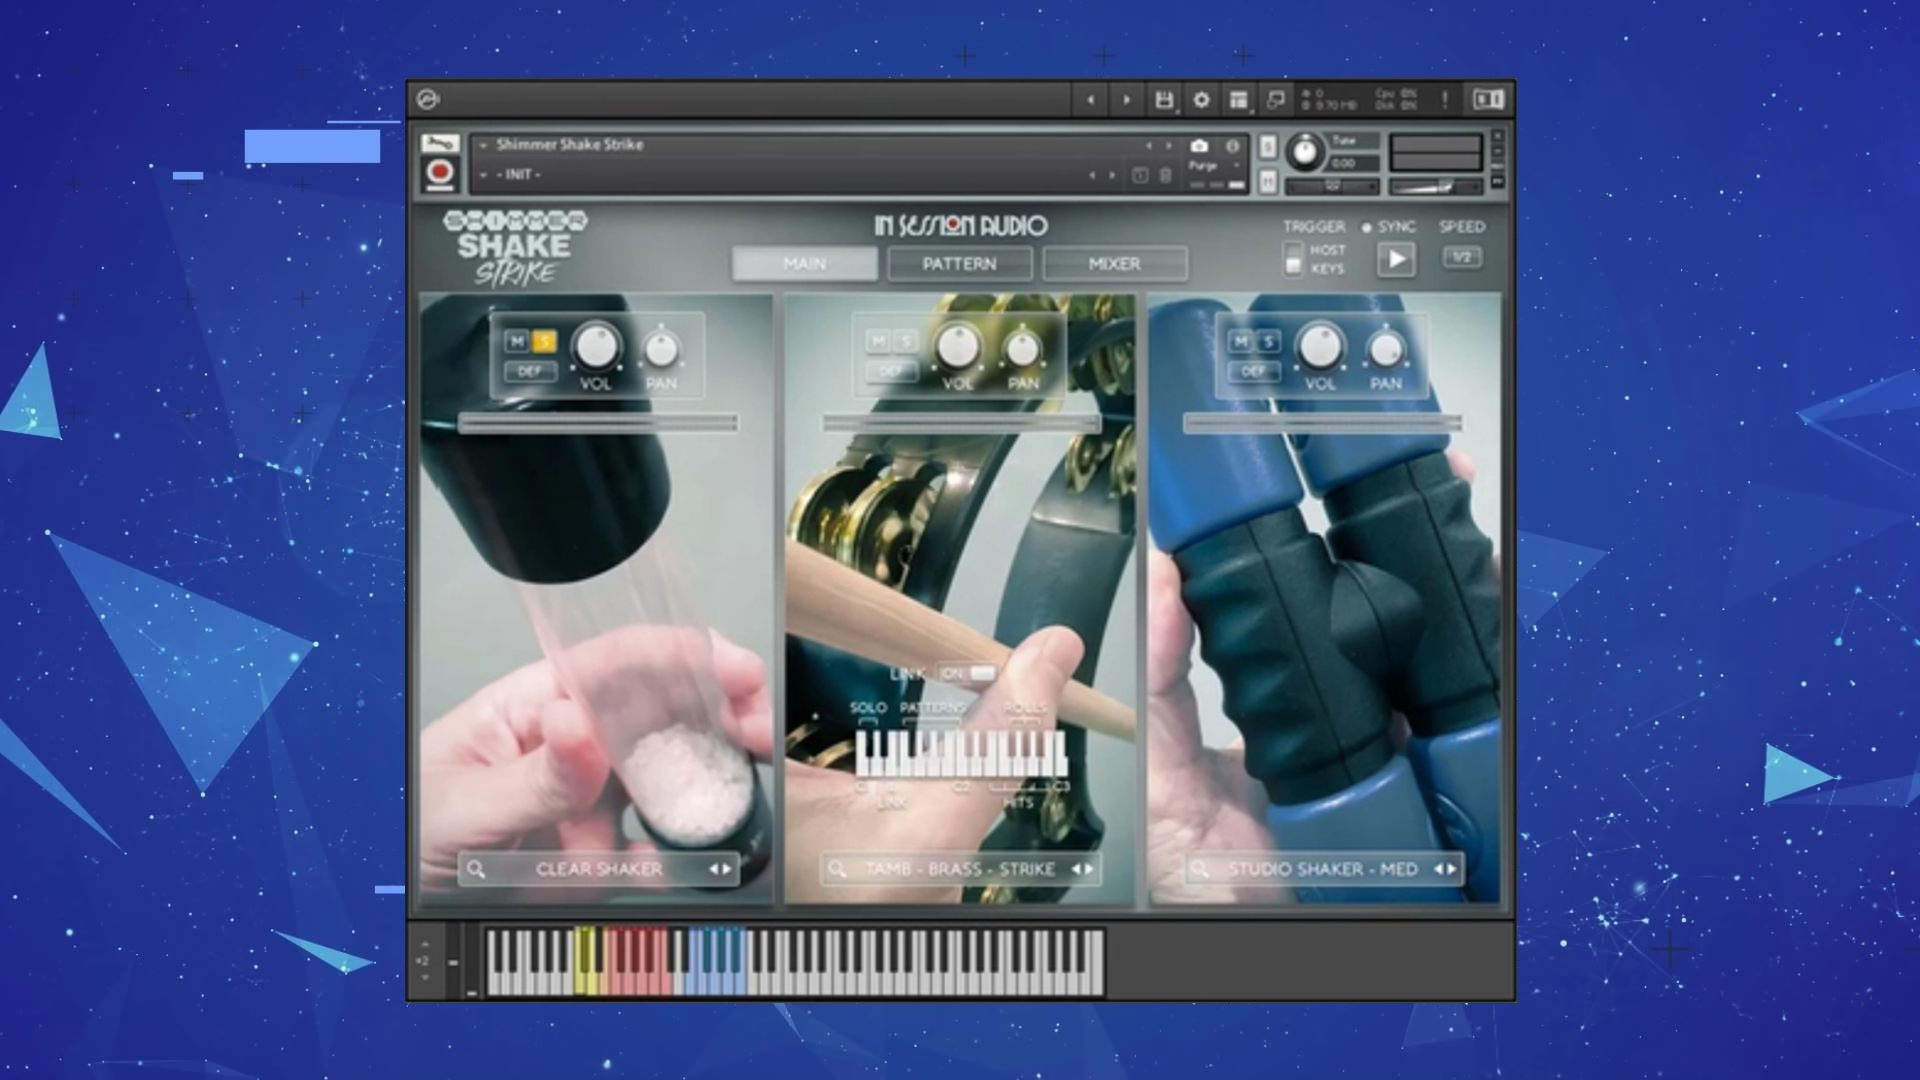Click the red In Session Audio instrument icon
Screen dimensions: 1920x1080
[x=439, y=174]
